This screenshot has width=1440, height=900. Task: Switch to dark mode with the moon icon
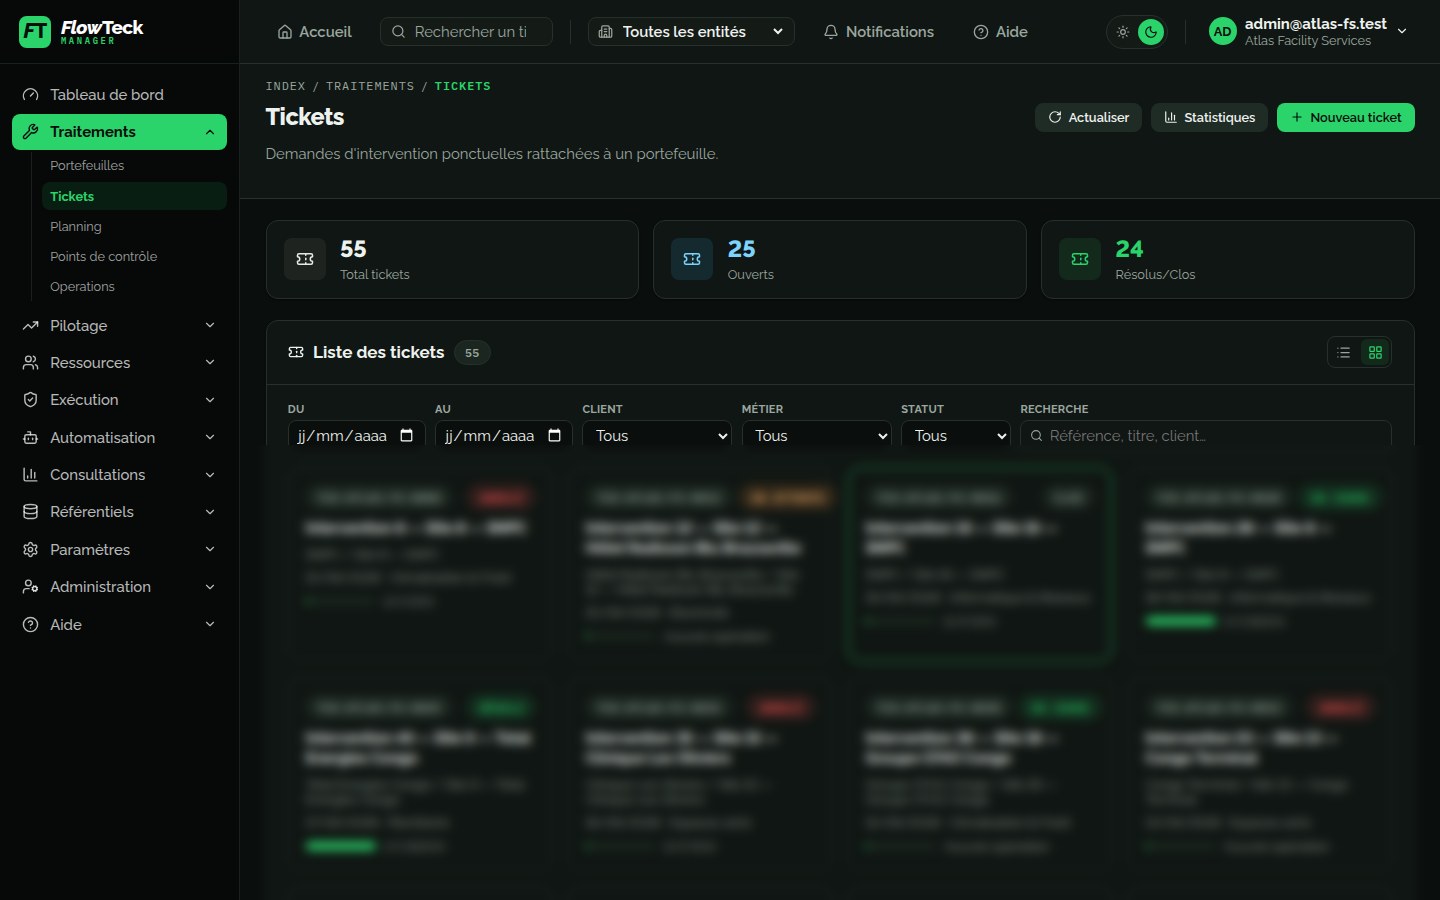1151,32
